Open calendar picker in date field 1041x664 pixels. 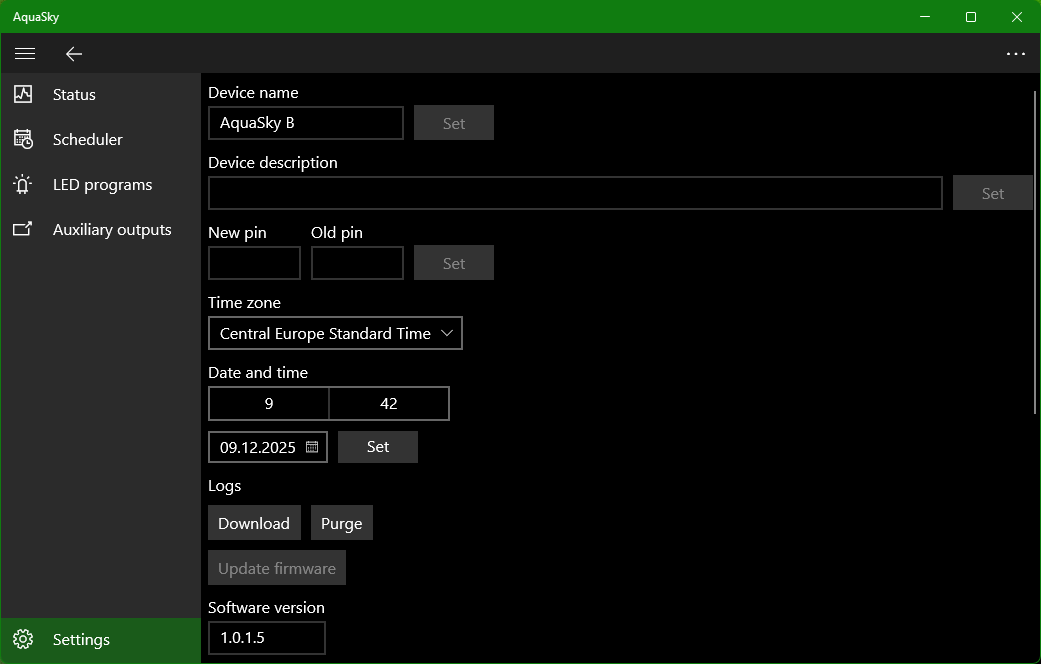[x=312, y=447]
